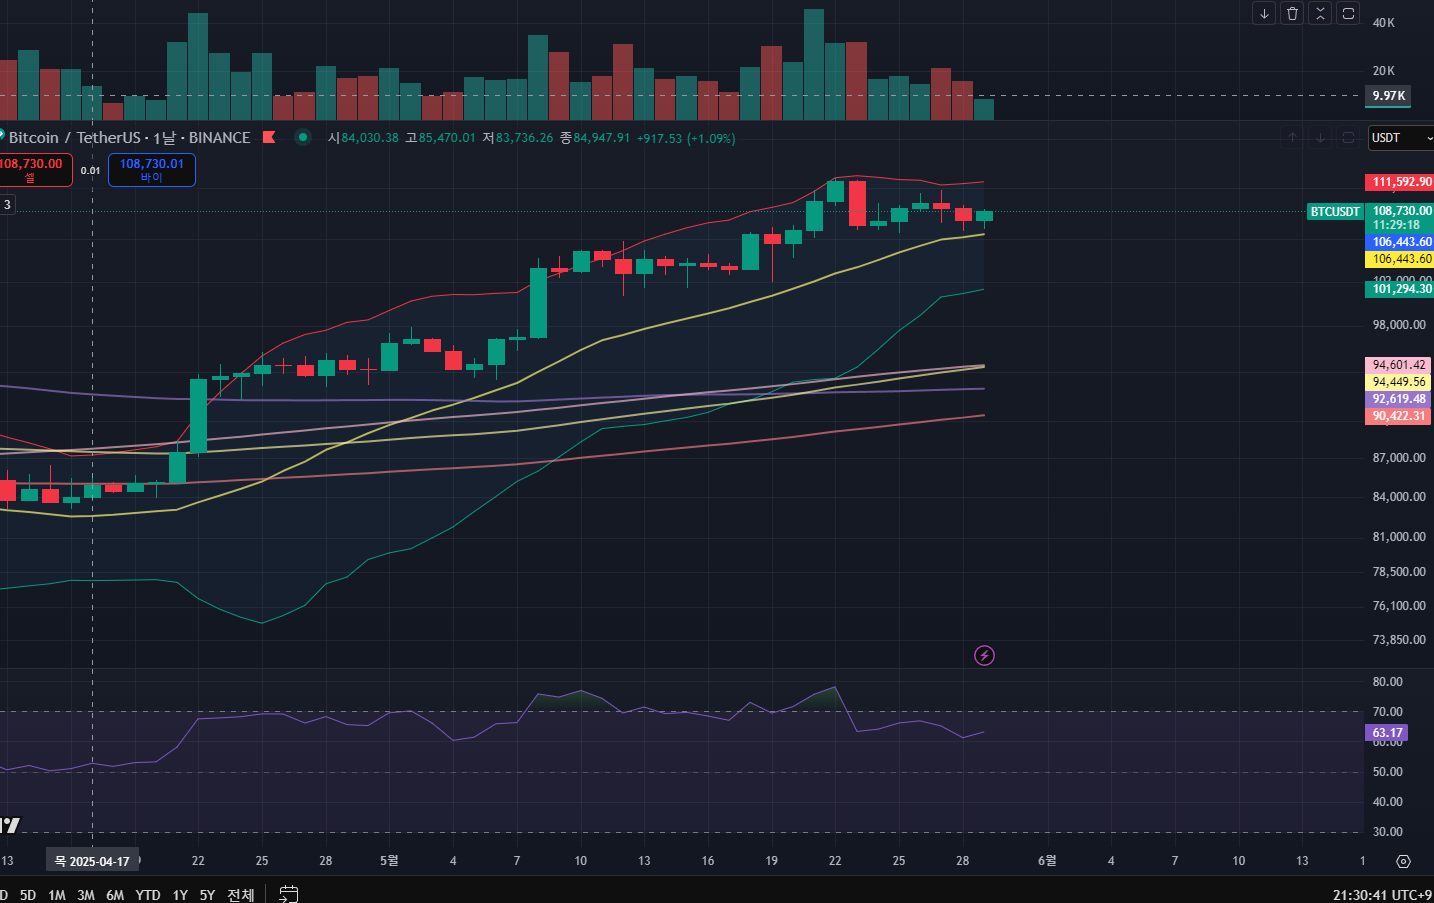Click the green 101,294.30 price scale label
Viewport: 1434px width, 903px height.
pos(1400,289)
